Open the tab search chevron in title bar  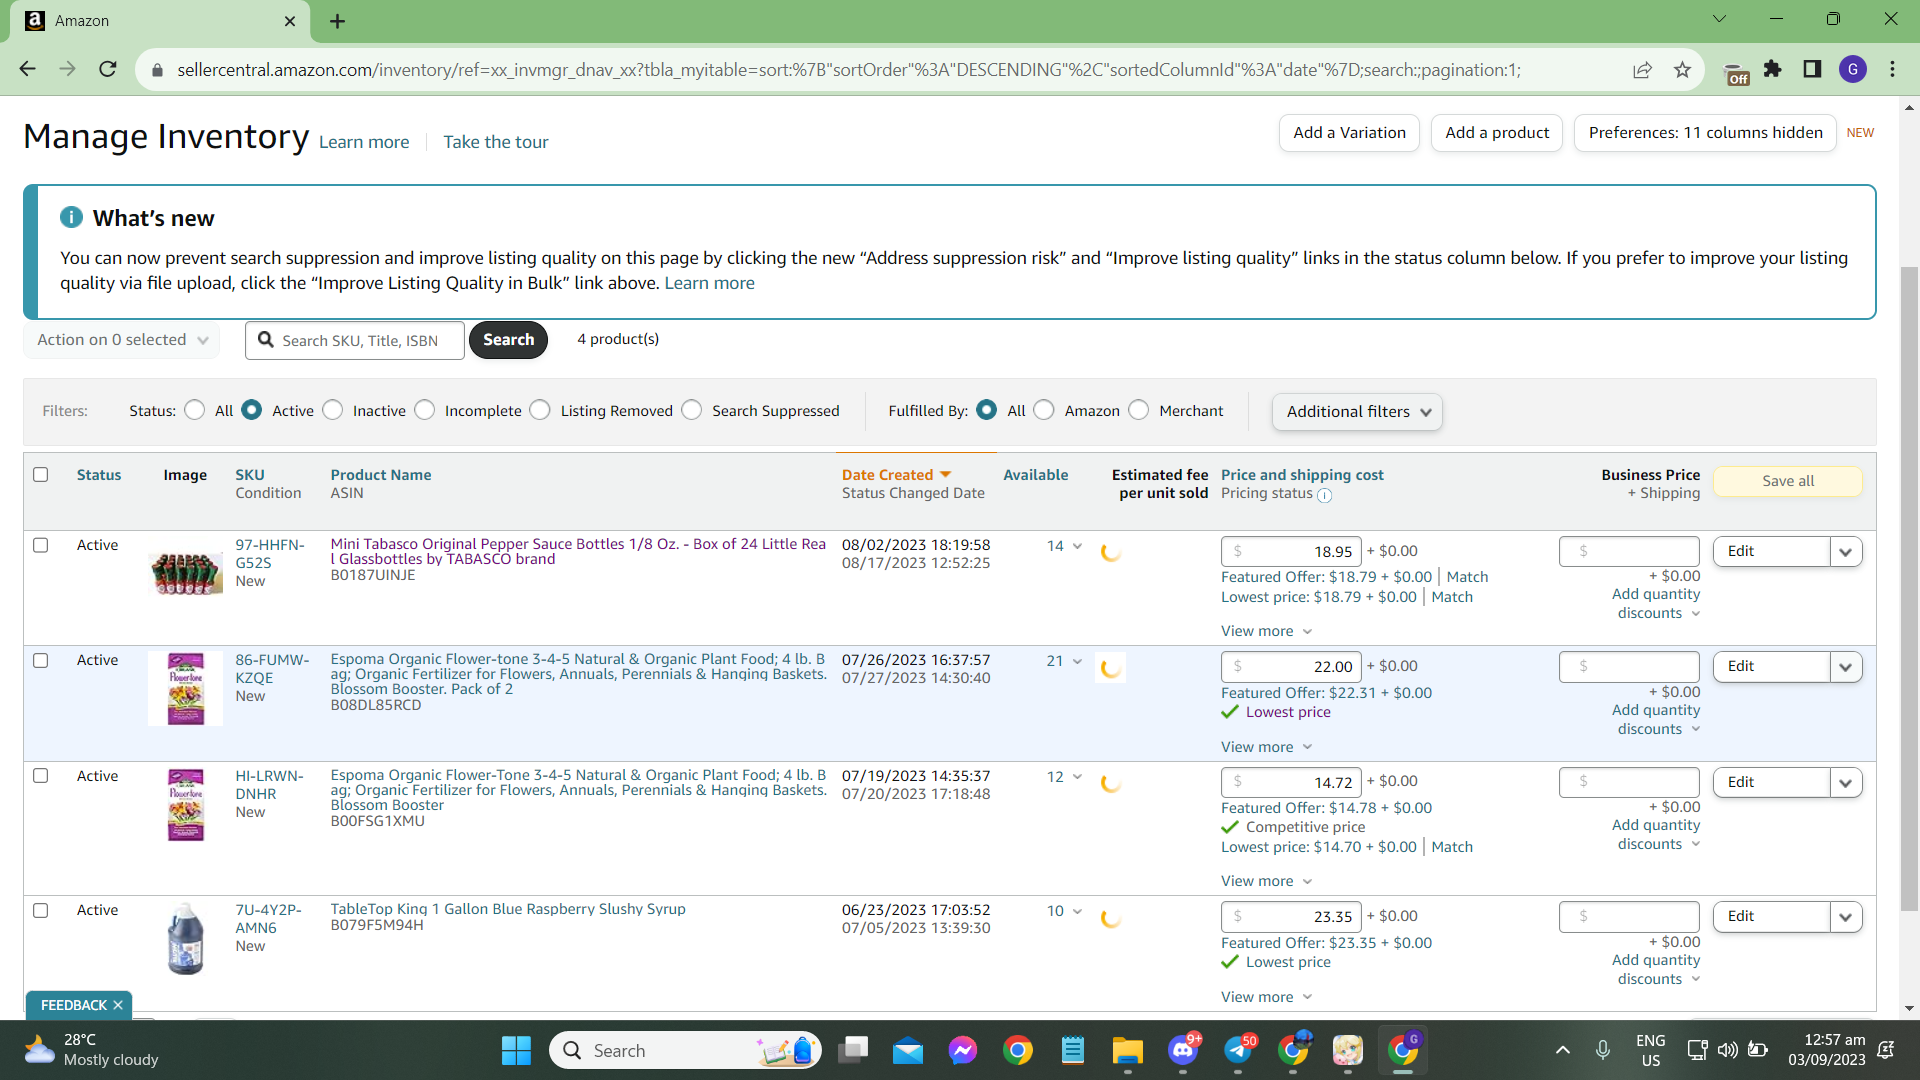1719,19
